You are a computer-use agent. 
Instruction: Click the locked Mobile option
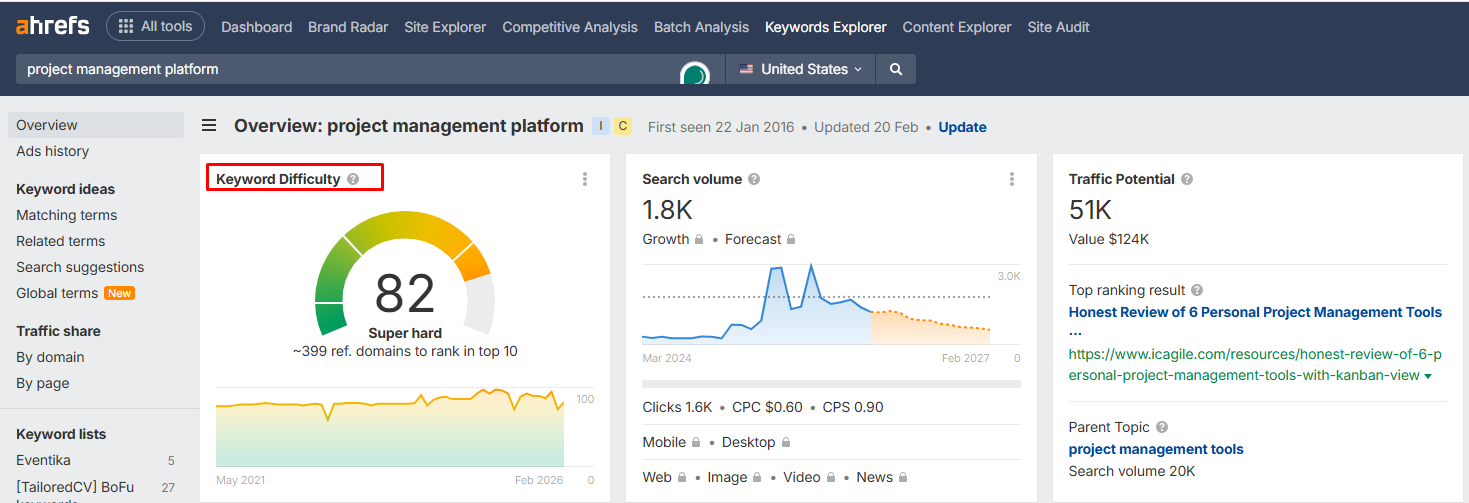[671, 442]
